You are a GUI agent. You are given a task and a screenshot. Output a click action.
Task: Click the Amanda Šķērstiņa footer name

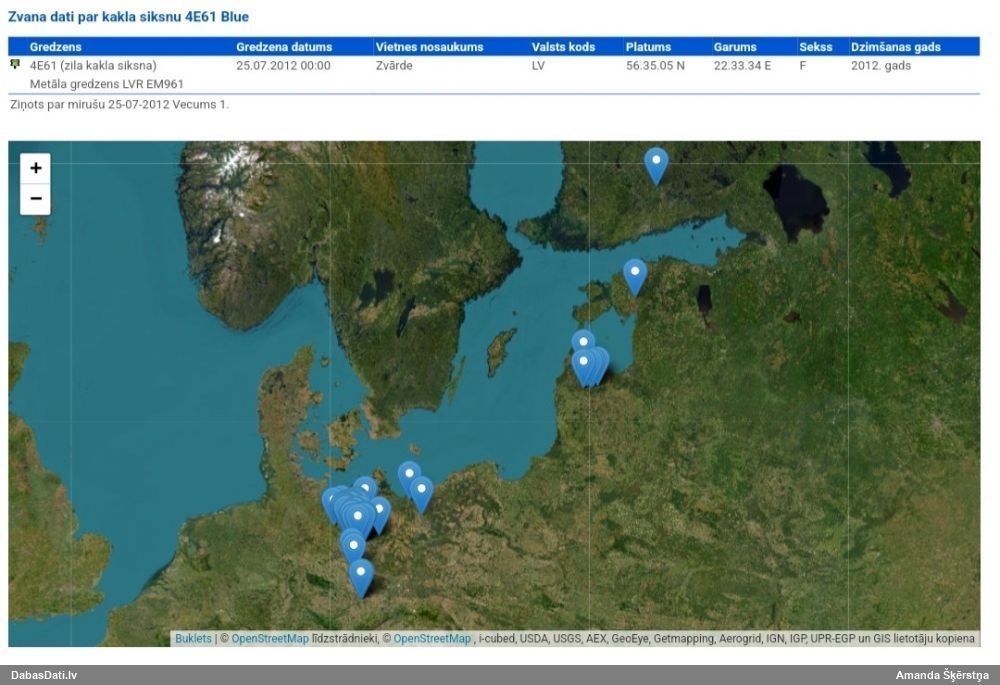pyautogui.click(x=941, y=675)
